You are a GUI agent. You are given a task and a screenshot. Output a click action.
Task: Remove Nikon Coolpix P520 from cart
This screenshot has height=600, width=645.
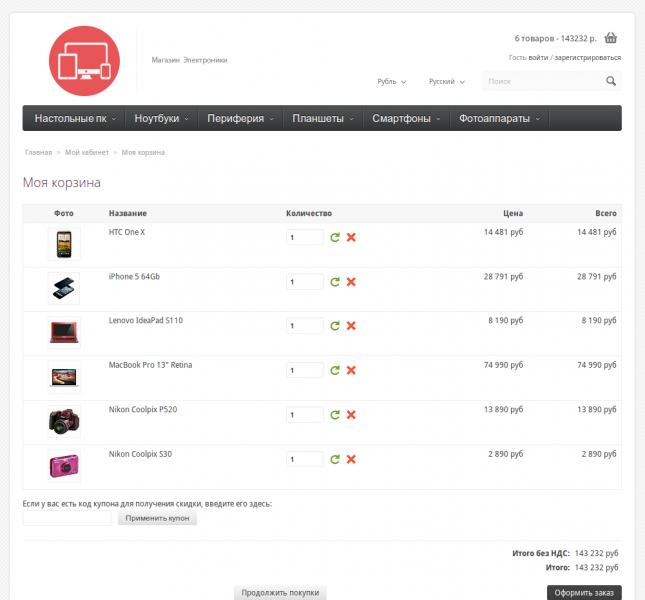point(351,415)
